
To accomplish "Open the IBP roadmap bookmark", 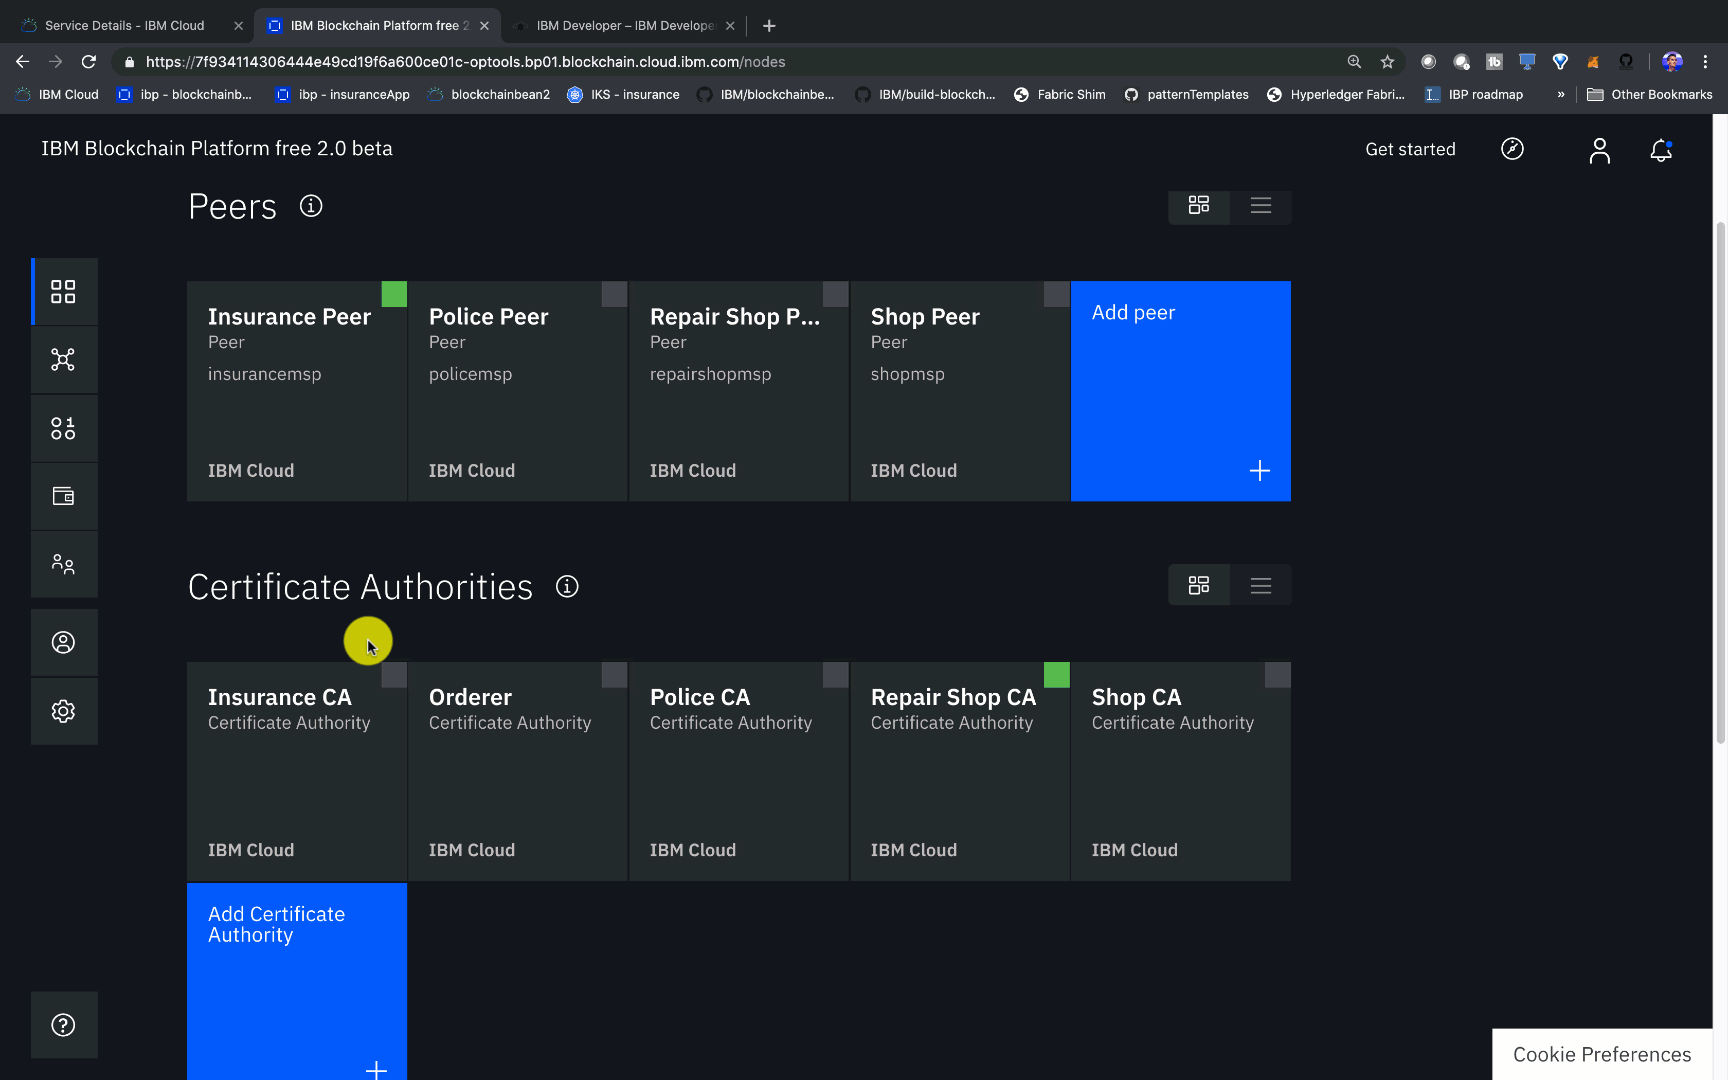I will pos(1474,95).
